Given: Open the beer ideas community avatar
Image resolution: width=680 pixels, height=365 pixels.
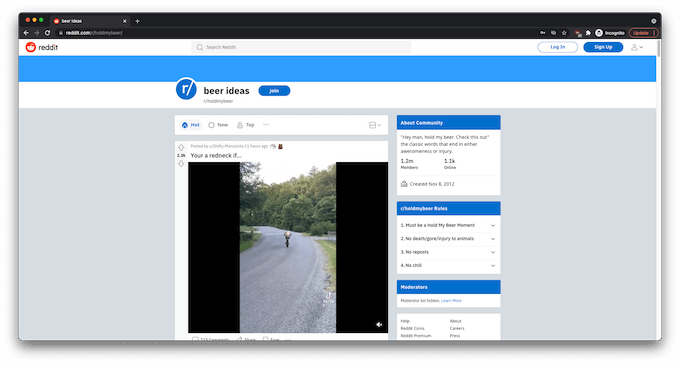Looking at the screenshot, I should click(186, 88).
